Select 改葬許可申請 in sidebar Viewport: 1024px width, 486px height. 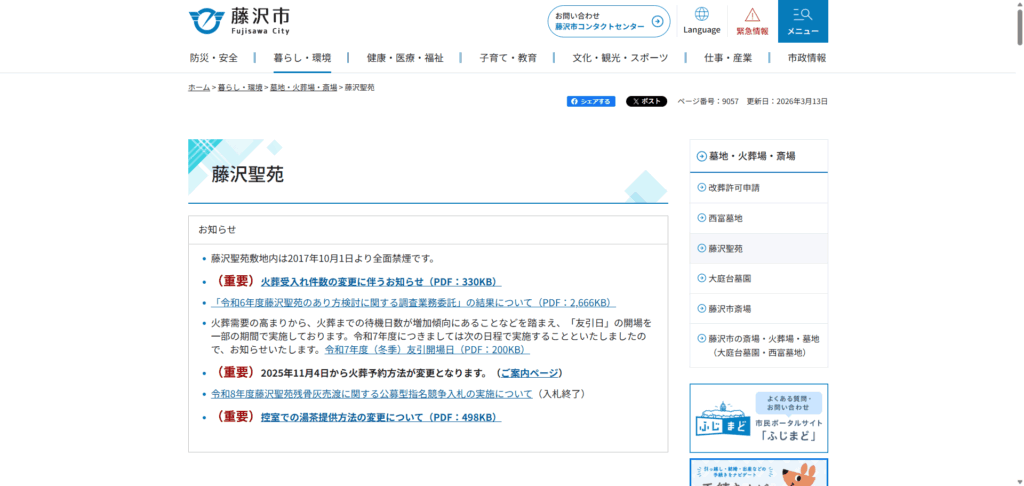(x=734, y=188)
